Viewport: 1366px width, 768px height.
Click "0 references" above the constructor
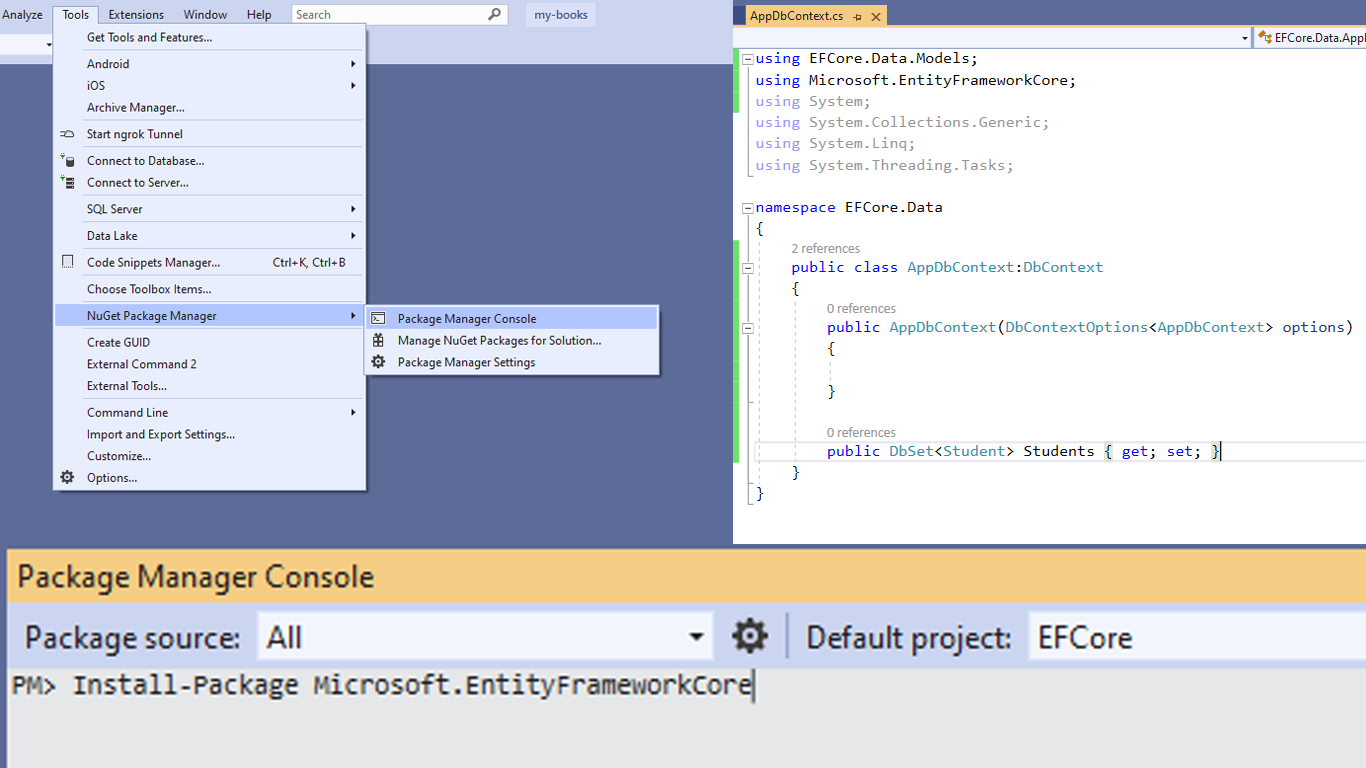[x=861, y=308]
